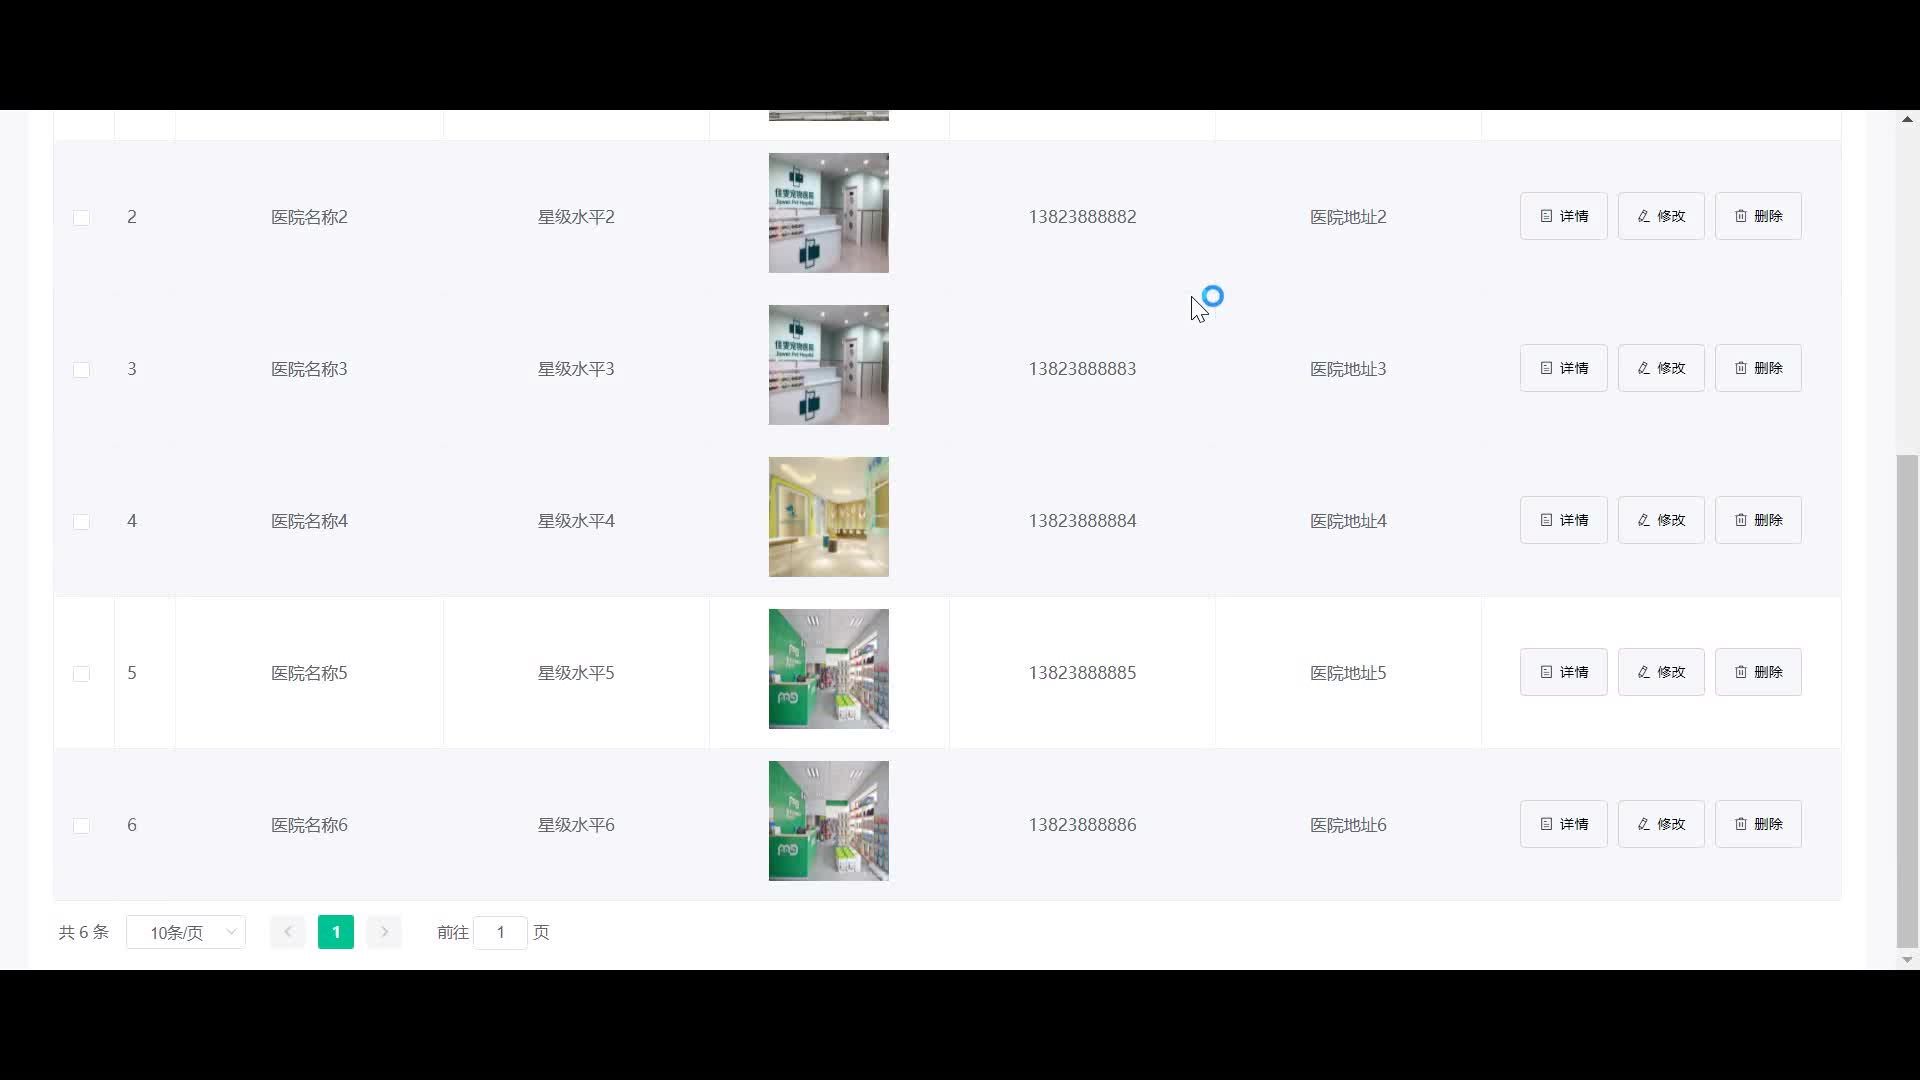The height and width of the screenshot is (1080, 1920).
Task: Check the box for row 6
Action: [82, 826]
